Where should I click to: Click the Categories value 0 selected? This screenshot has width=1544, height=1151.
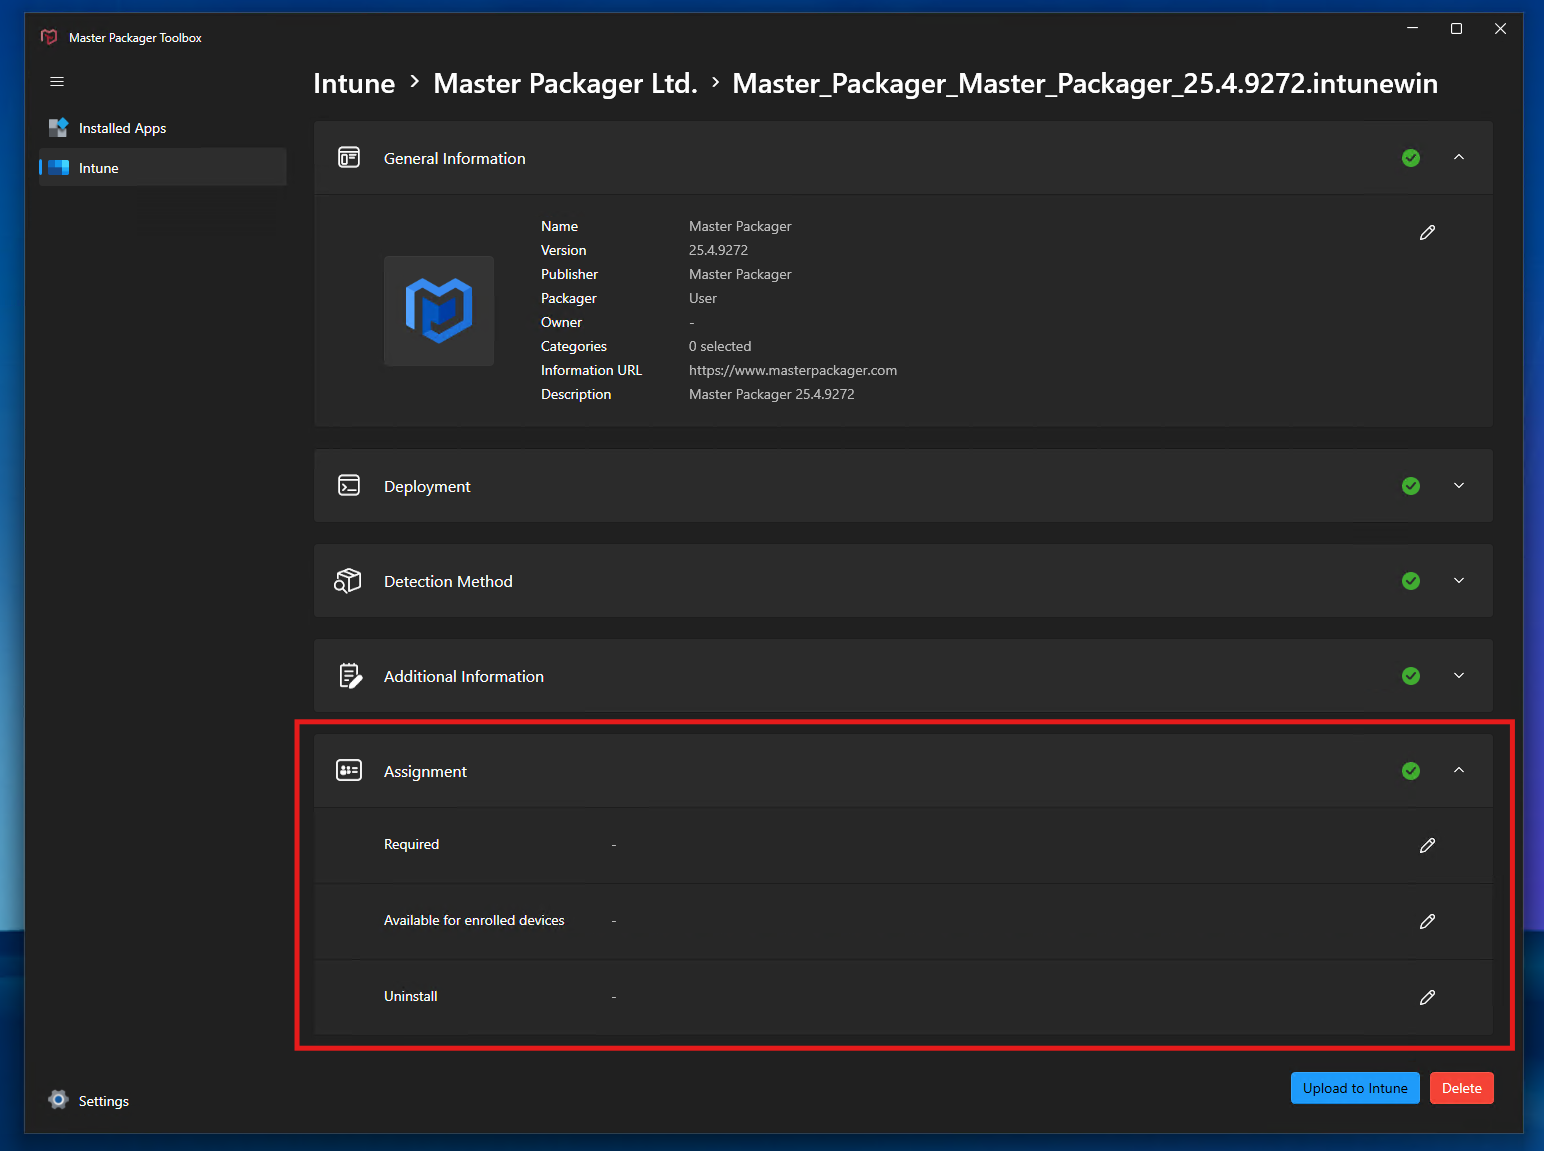[x=720, y=346]
